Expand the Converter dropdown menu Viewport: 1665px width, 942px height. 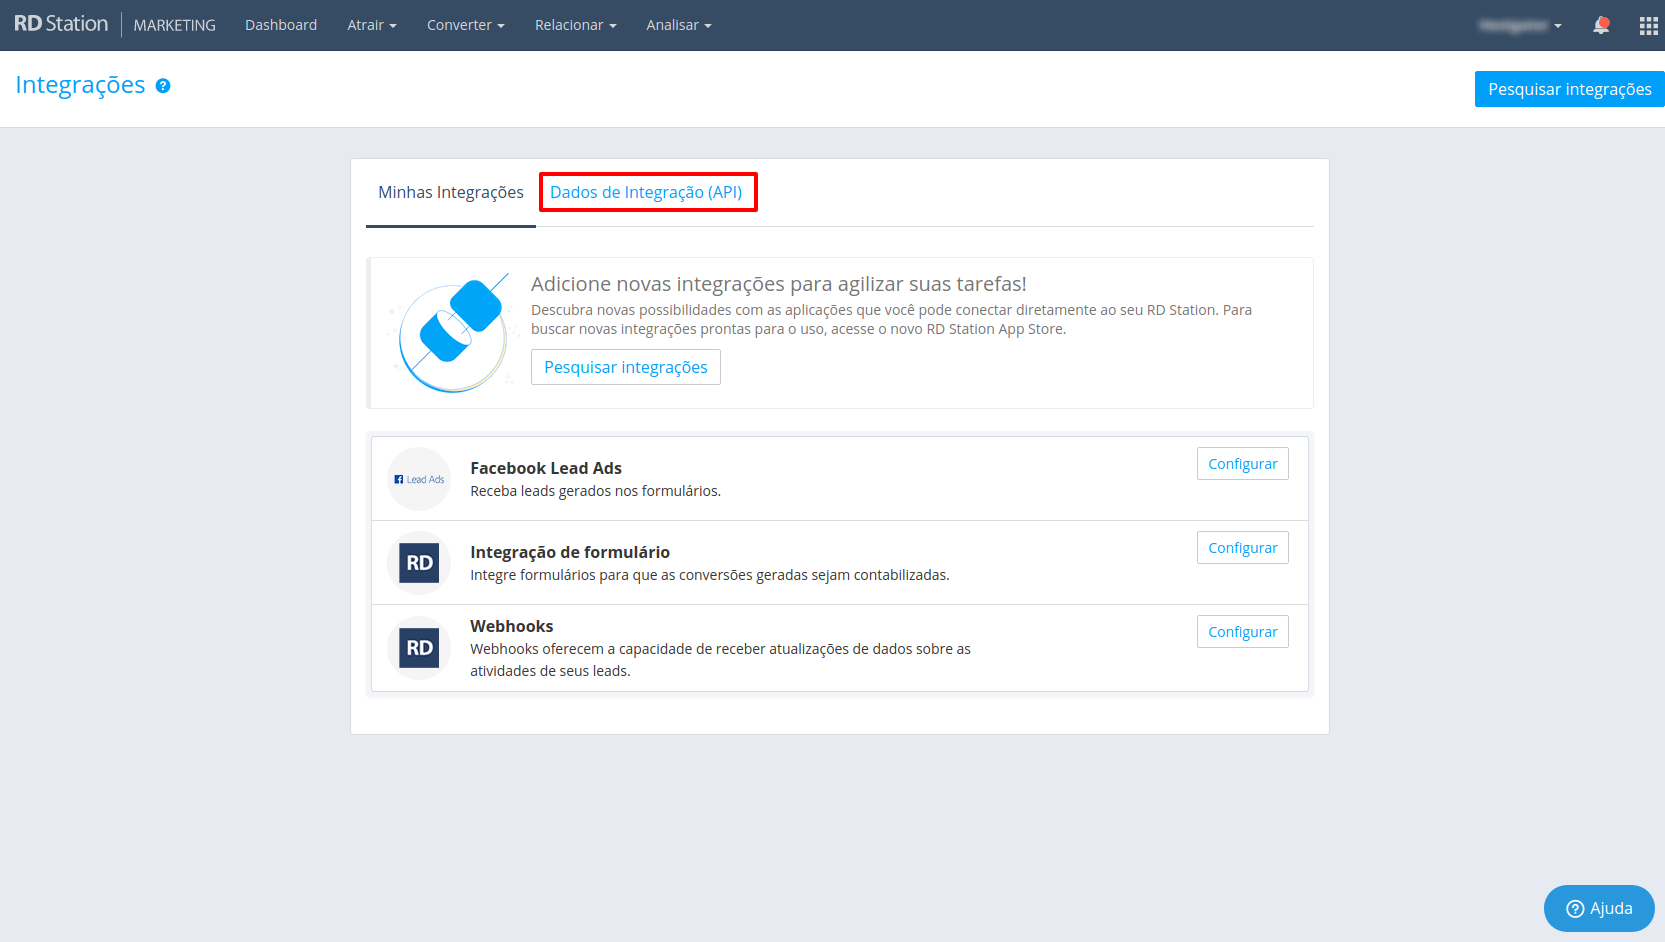coord(466,25)
